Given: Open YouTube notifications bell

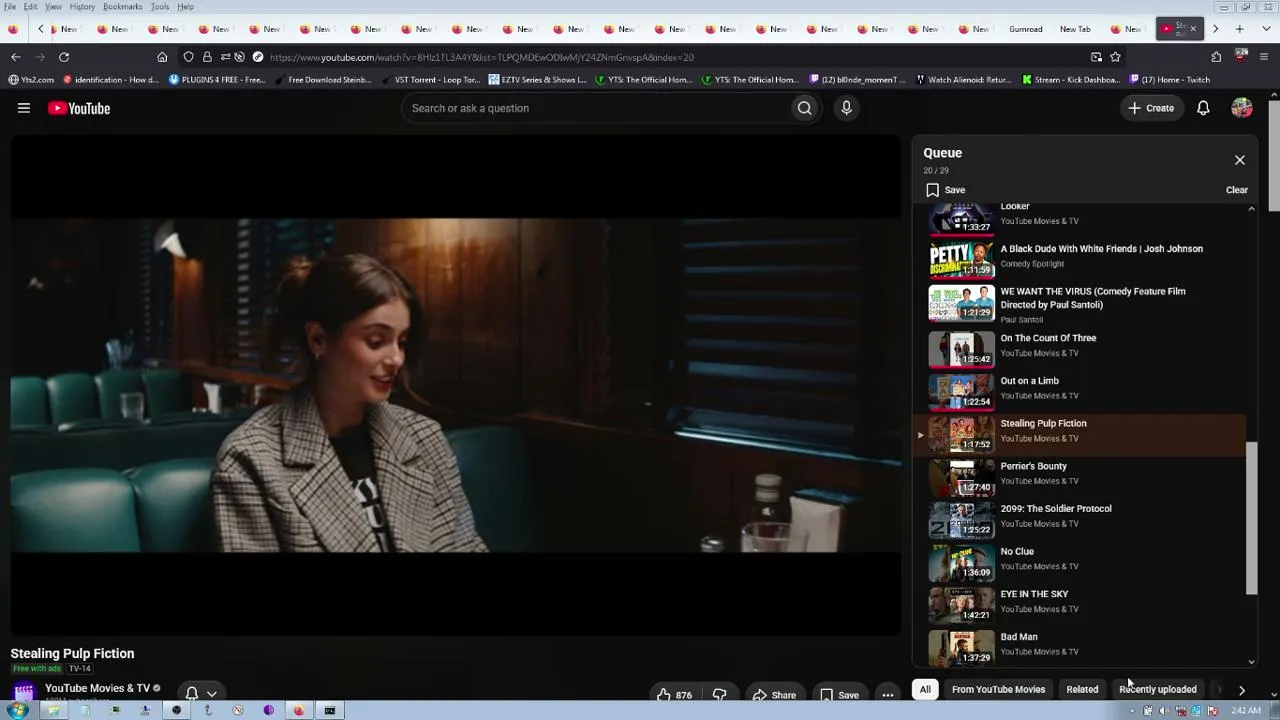Looking at the screenshot, I should pos(1203,108).
